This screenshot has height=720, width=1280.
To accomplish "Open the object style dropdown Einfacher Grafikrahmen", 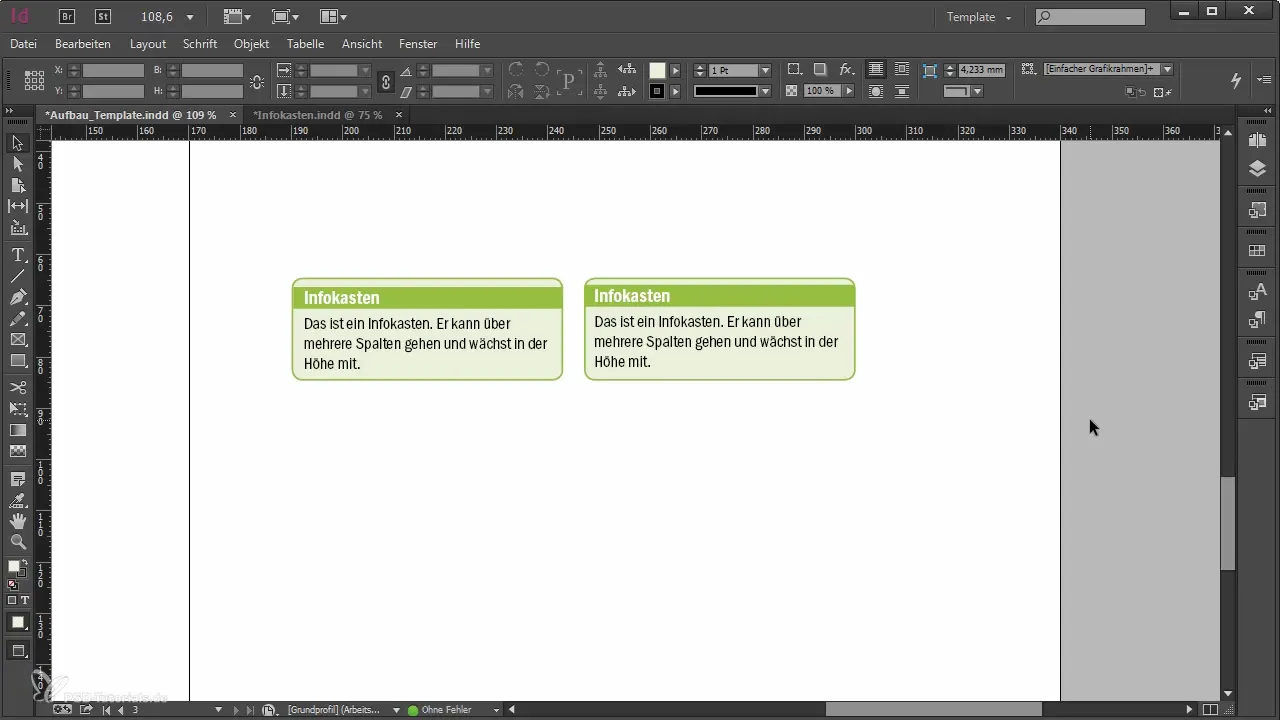I will pyautogui.click(x=1167, y=69).
